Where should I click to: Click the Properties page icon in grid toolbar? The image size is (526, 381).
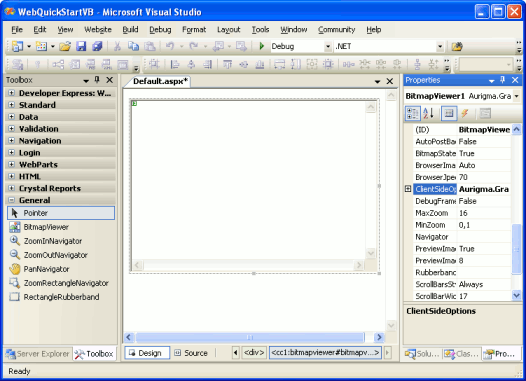click(x=449, y=113)
